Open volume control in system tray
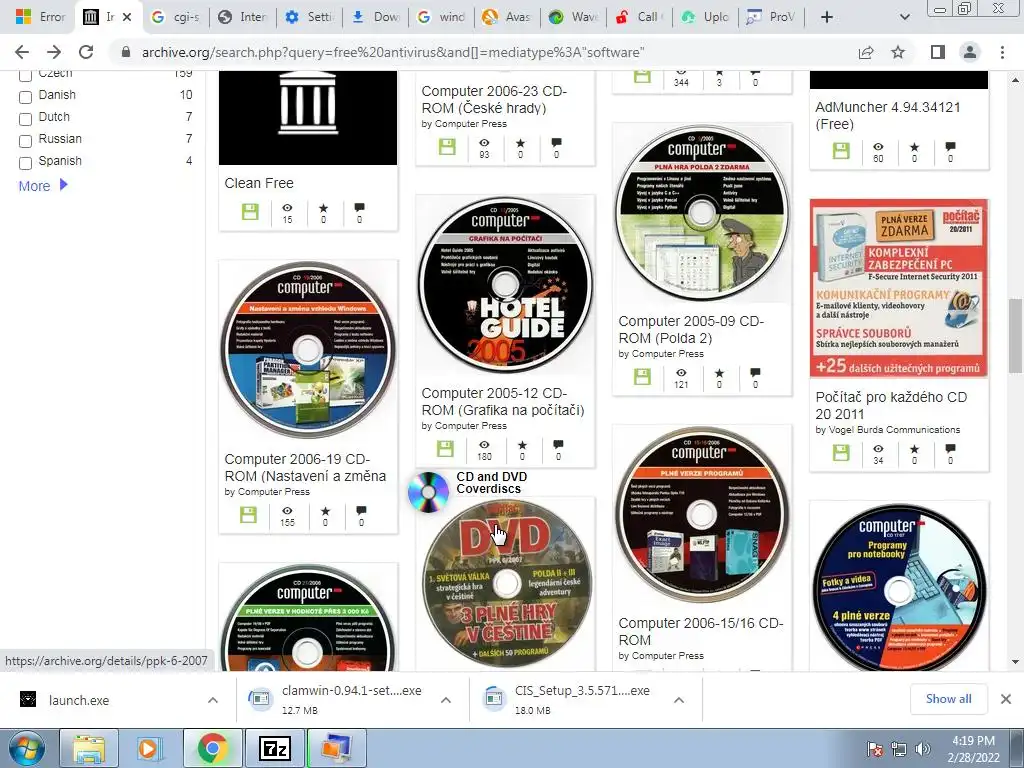1024x768 pixels. [x=923, y=749]
